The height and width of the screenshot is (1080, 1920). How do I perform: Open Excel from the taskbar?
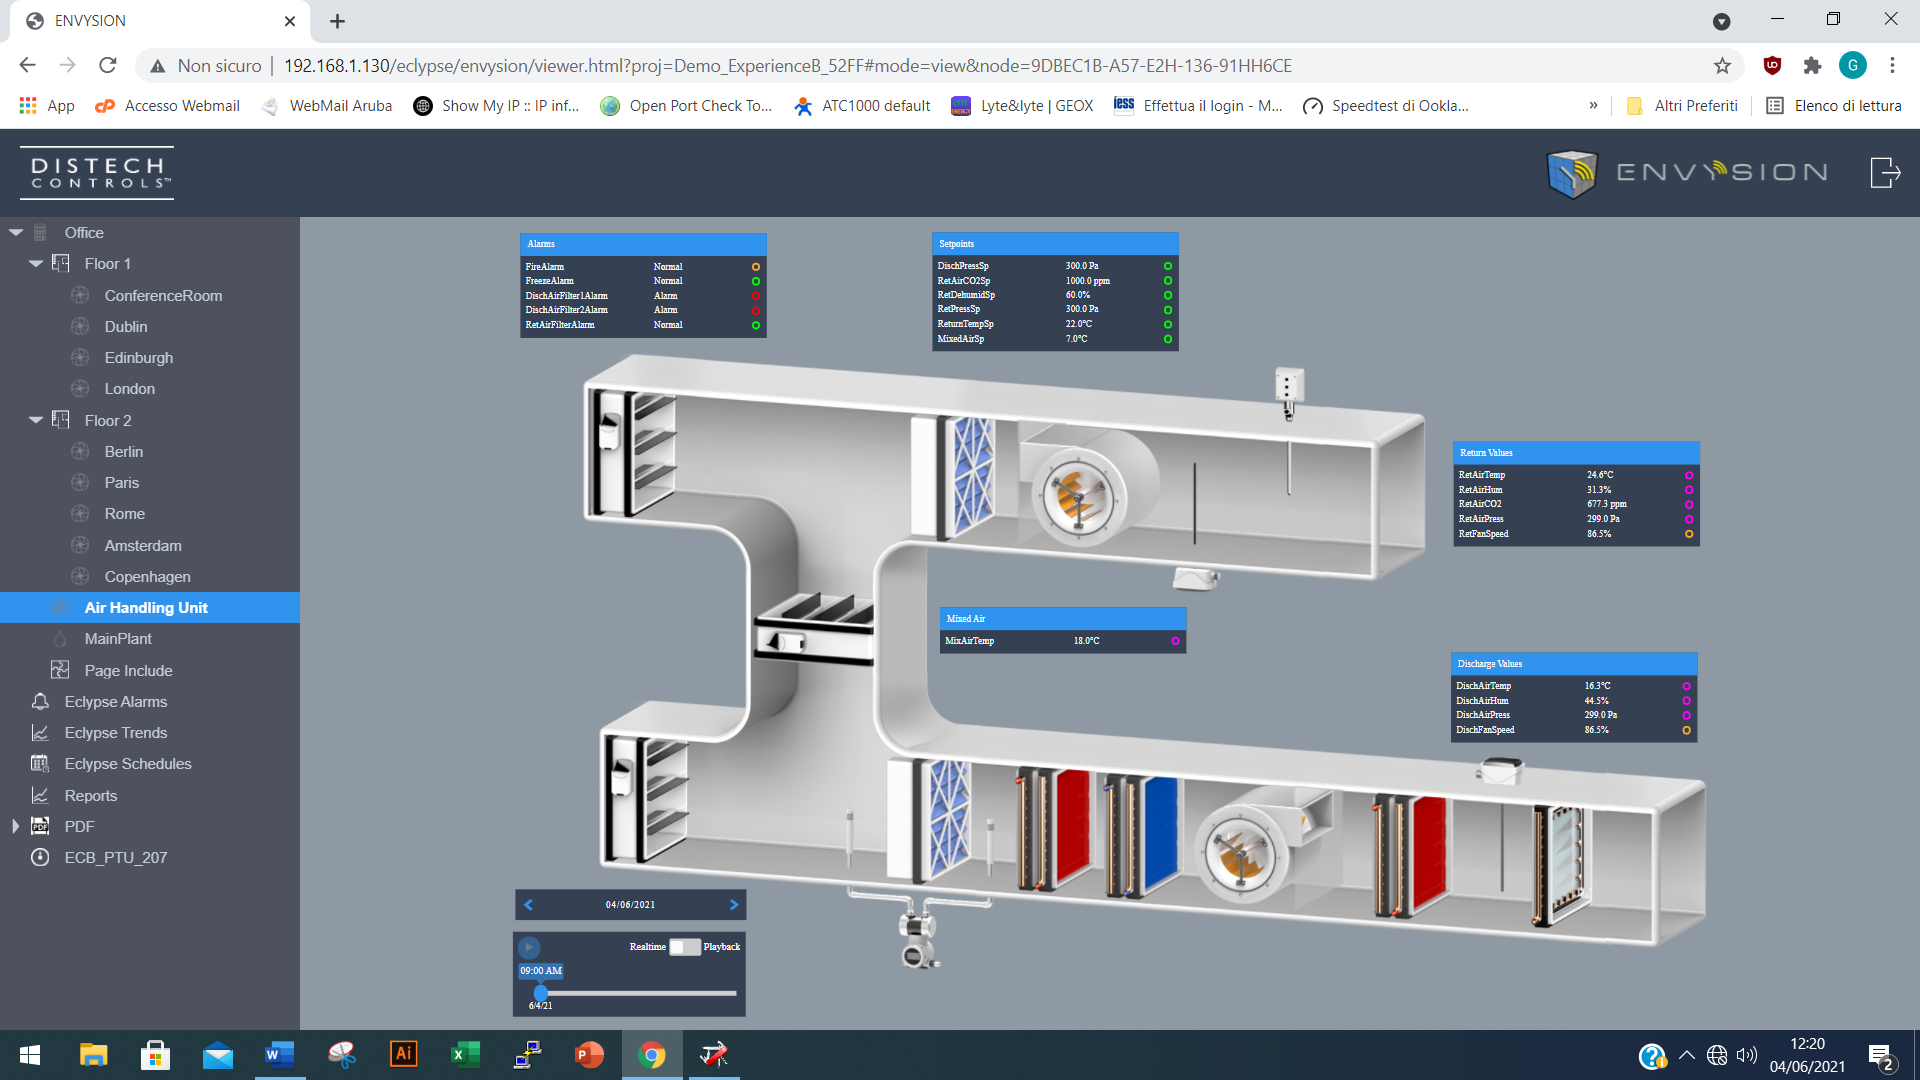click(x=465, y=1054)
